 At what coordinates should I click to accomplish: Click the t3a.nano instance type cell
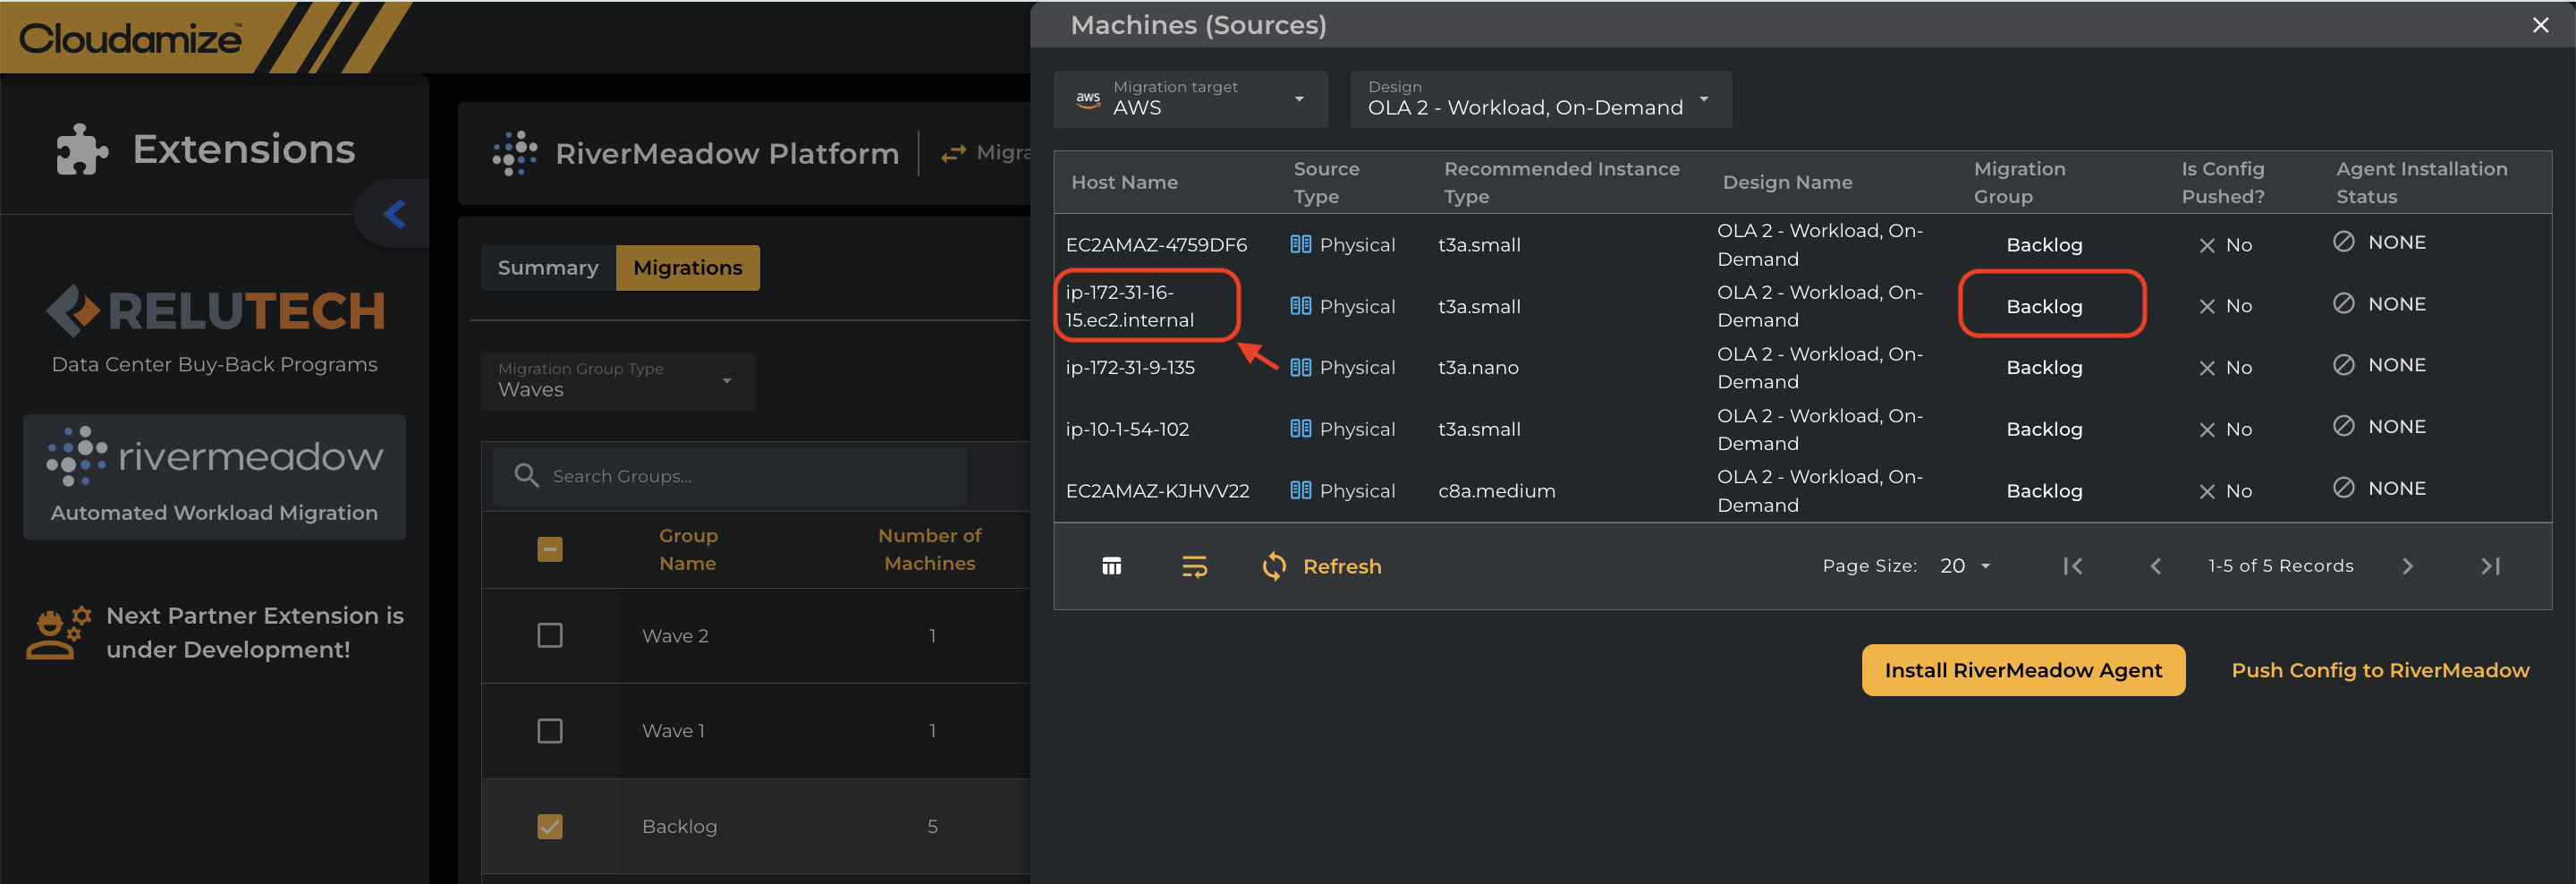[1478, 368]
